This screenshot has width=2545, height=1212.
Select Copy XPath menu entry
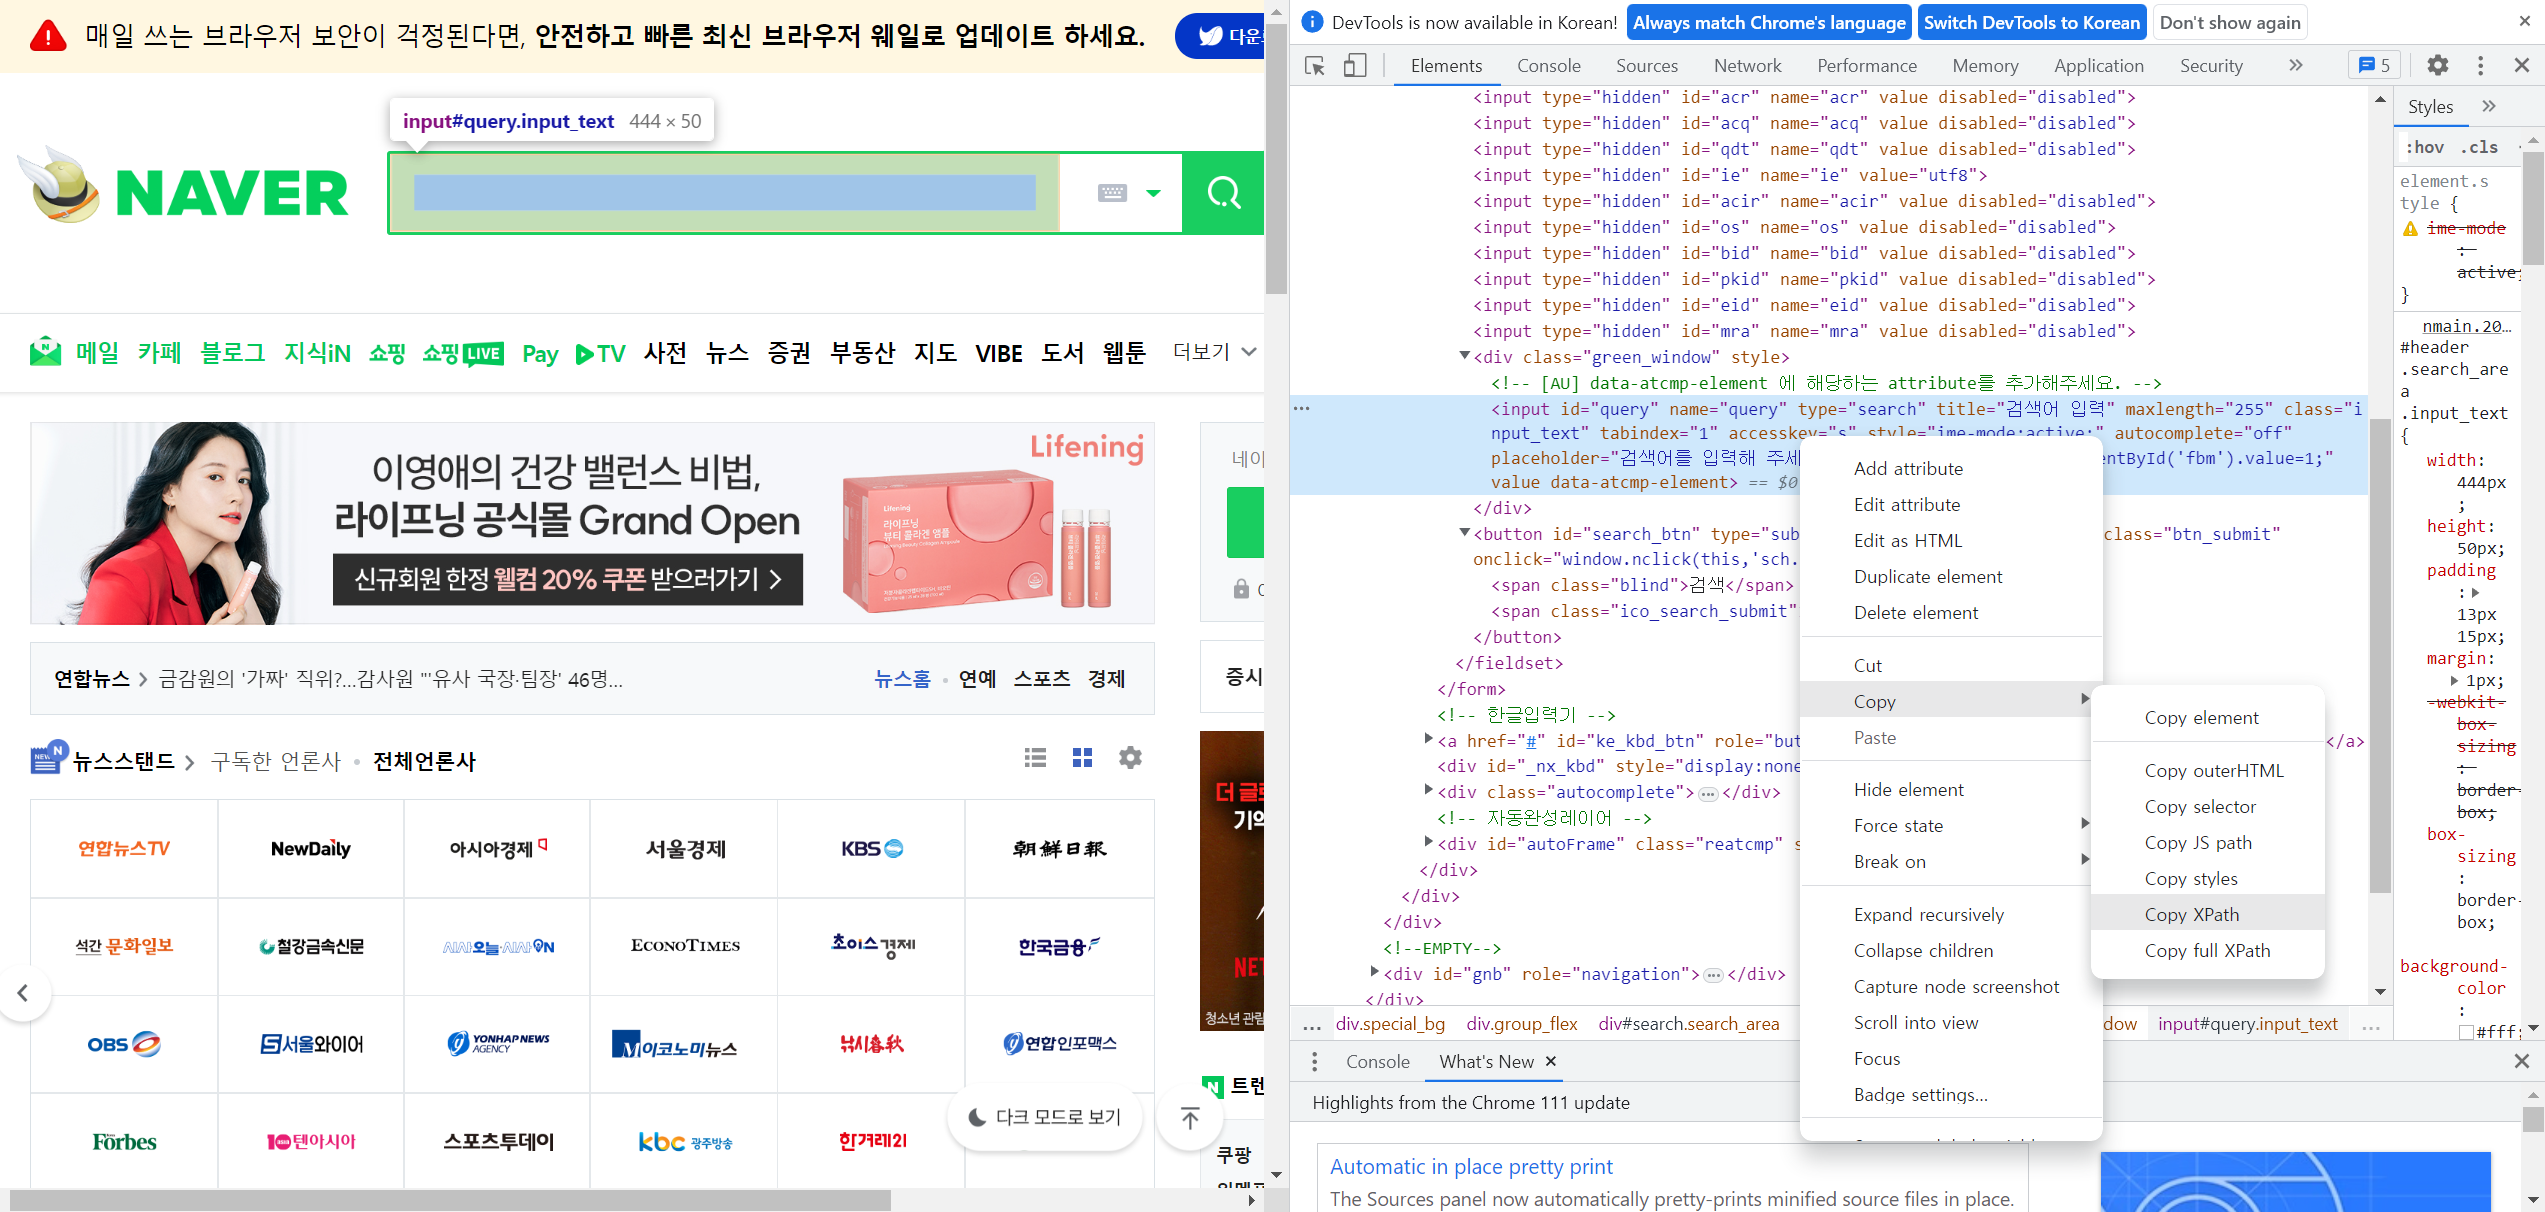2191,914
